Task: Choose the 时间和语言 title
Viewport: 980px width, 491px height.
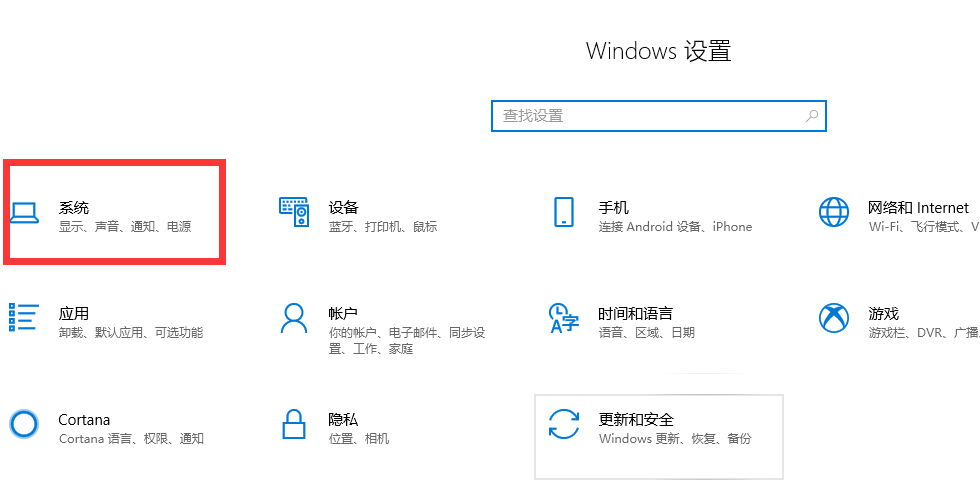Action: point(636,314)
